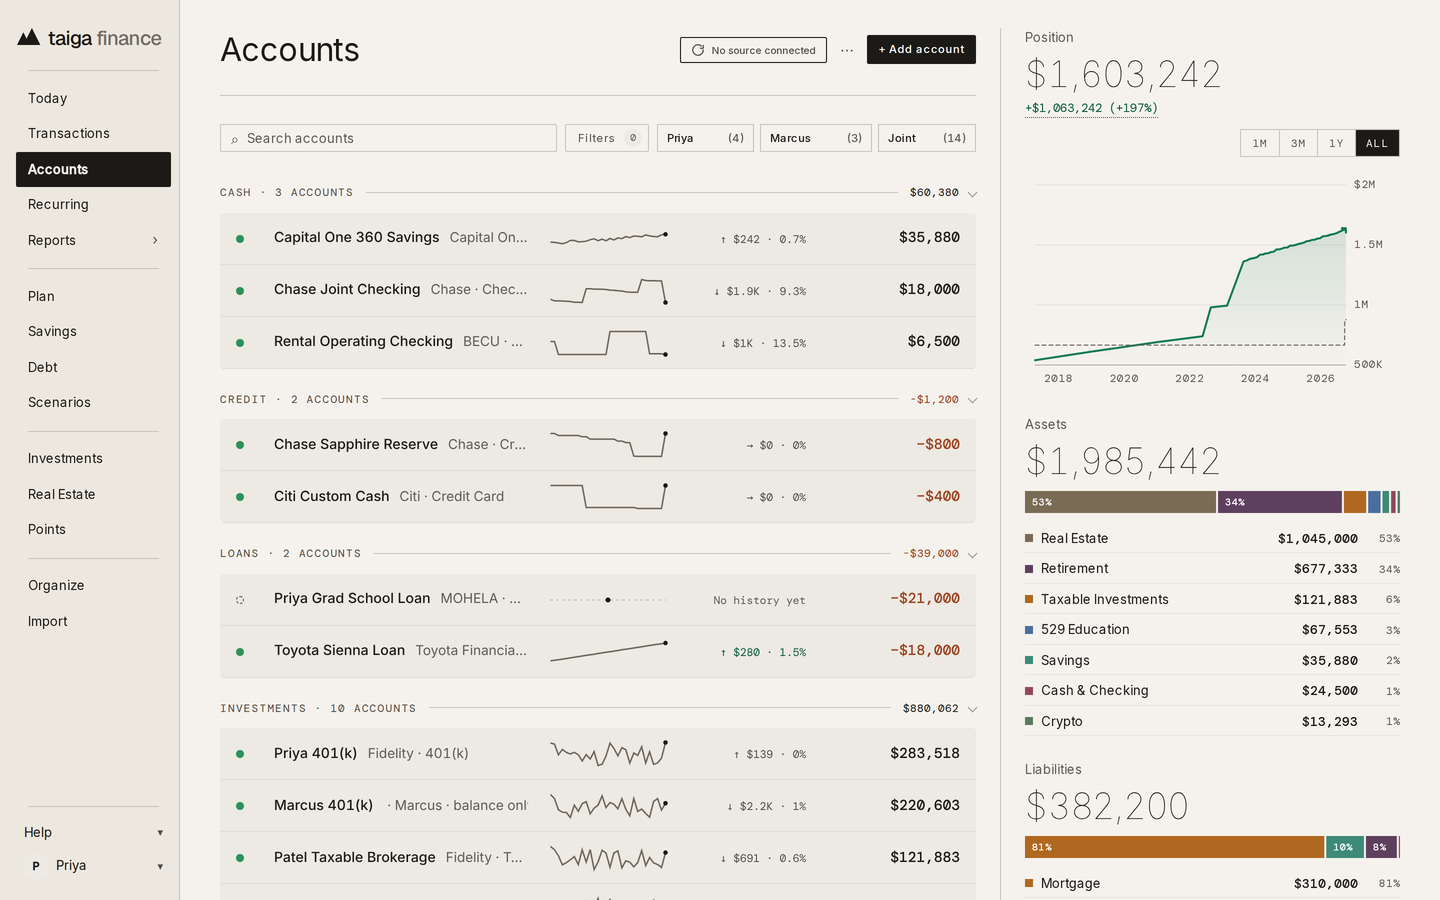Collapse the Credit accounts section chevron
1440x900 pixels.
point(972,400)
